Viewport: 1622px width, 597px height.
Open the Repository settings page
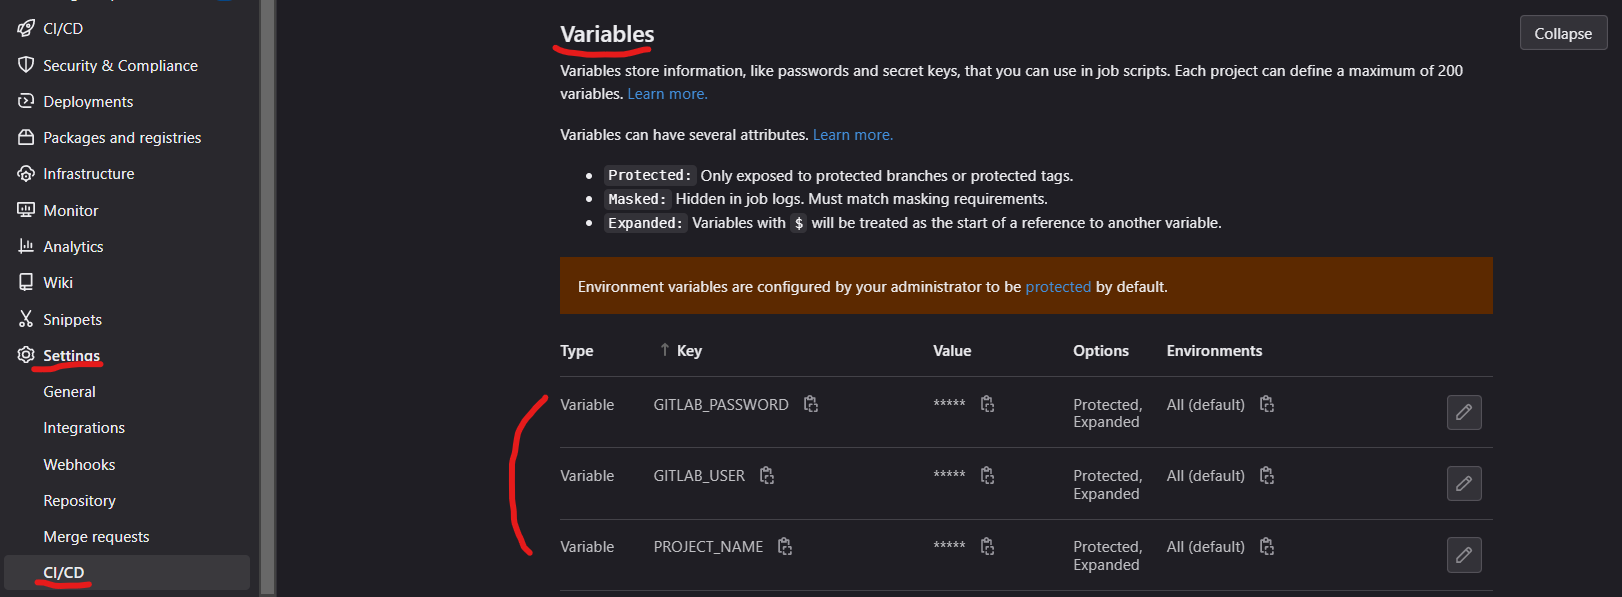tap(79, 501)
